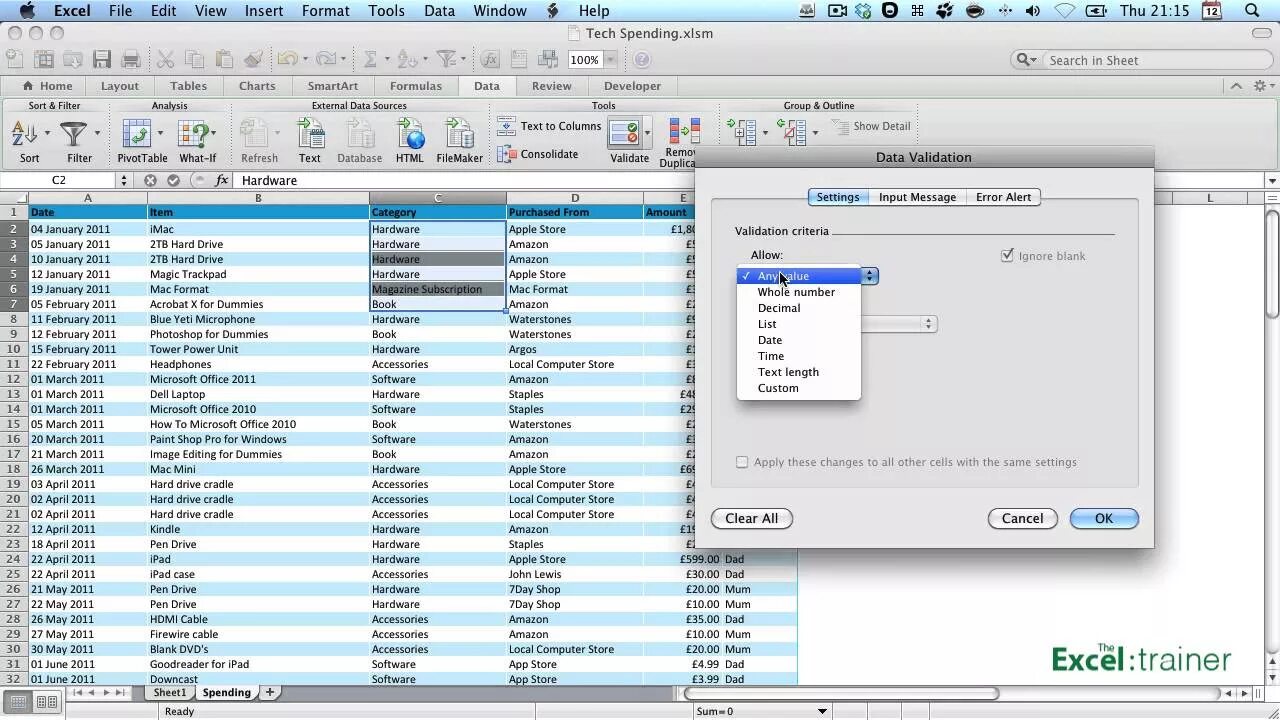Click the Refresh data icon
This screenshot has height=720, width=1280.
(254, 133)
